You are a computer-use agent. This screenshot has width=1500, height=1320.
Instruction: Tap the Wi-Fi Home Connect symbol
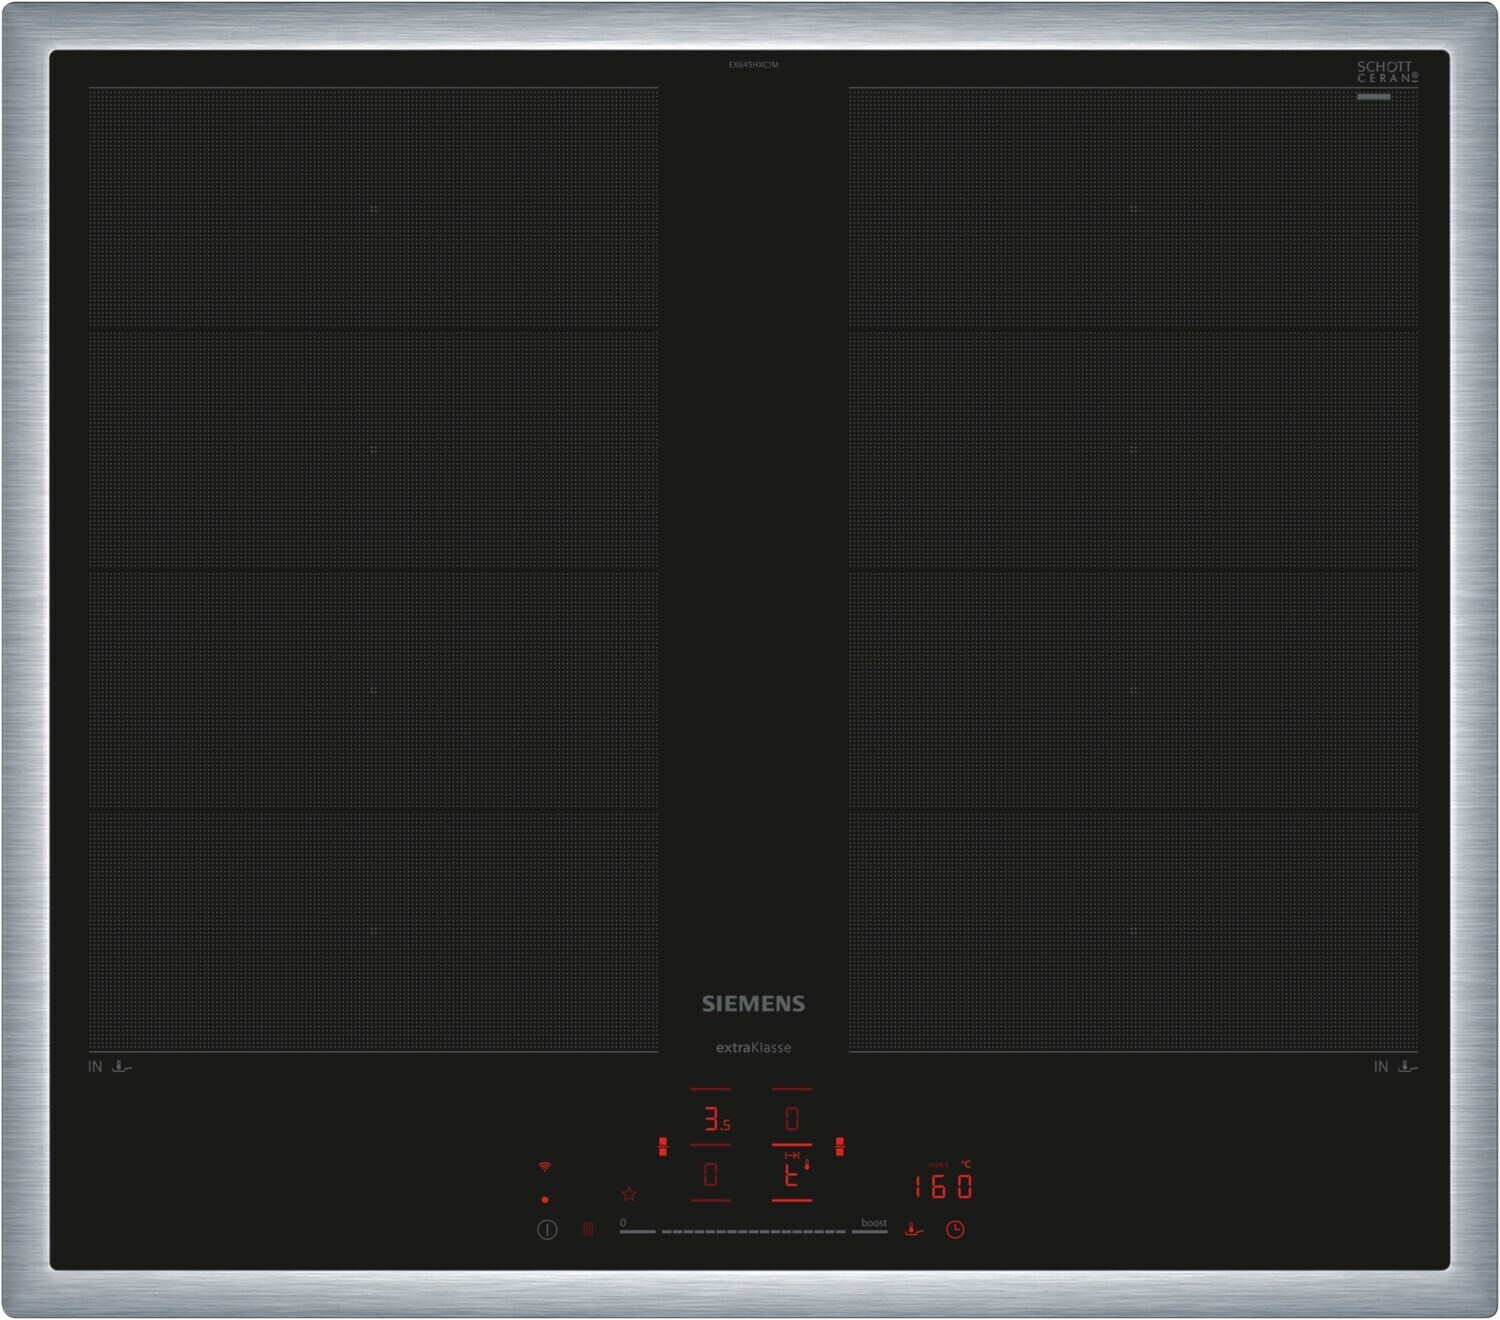coord(545,1167)
